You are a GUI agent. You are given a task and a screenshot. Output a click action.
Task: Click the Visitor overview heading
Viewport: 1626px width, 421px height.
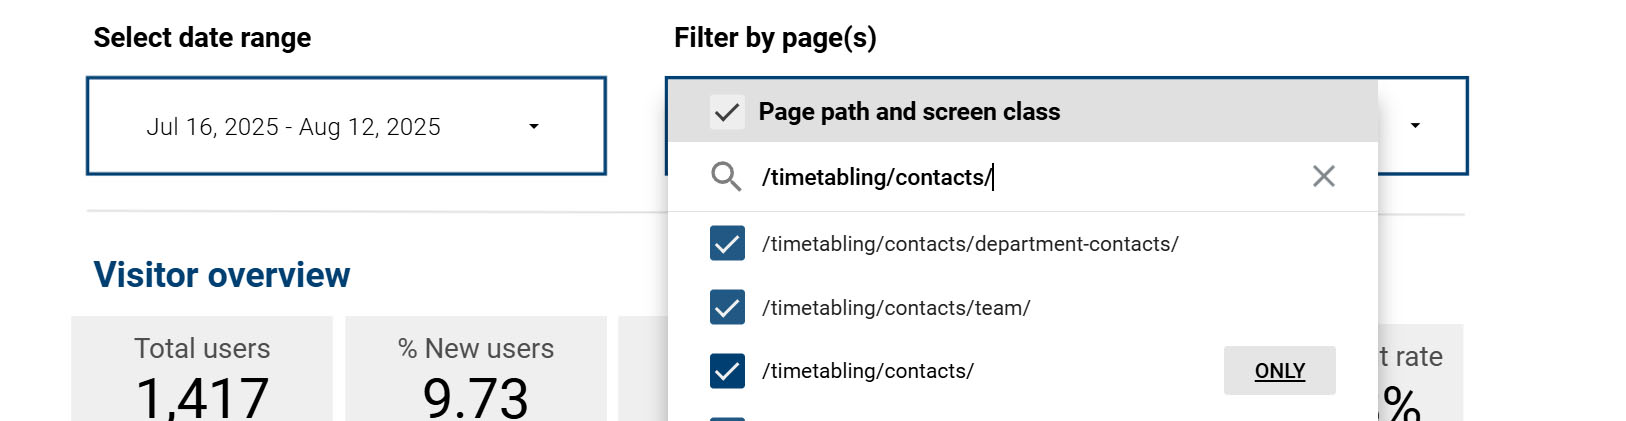pos(222,275)
